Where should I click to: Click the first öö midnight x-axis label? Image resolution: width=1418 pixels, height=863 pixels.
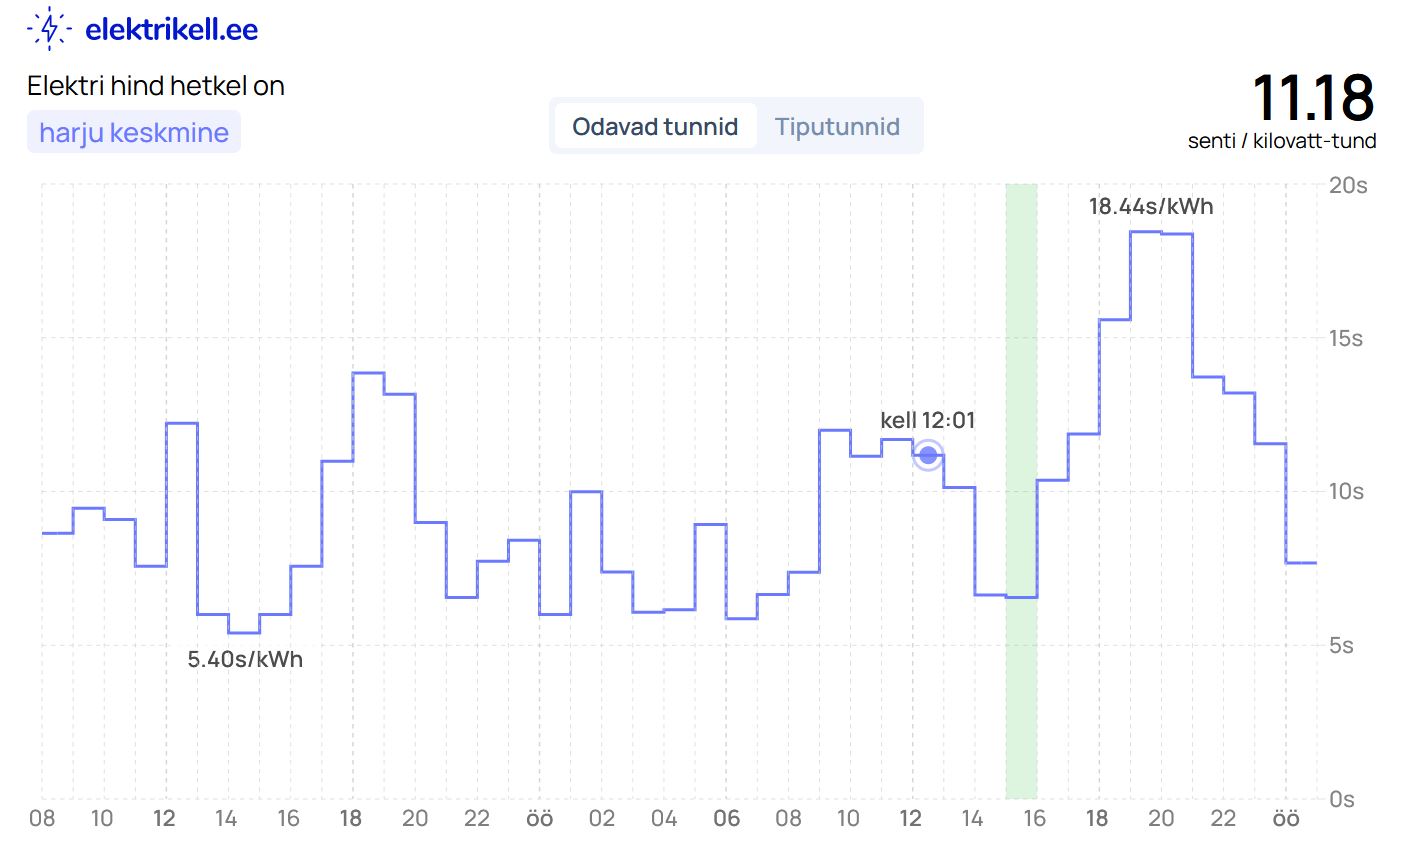[x=539, y=819]
